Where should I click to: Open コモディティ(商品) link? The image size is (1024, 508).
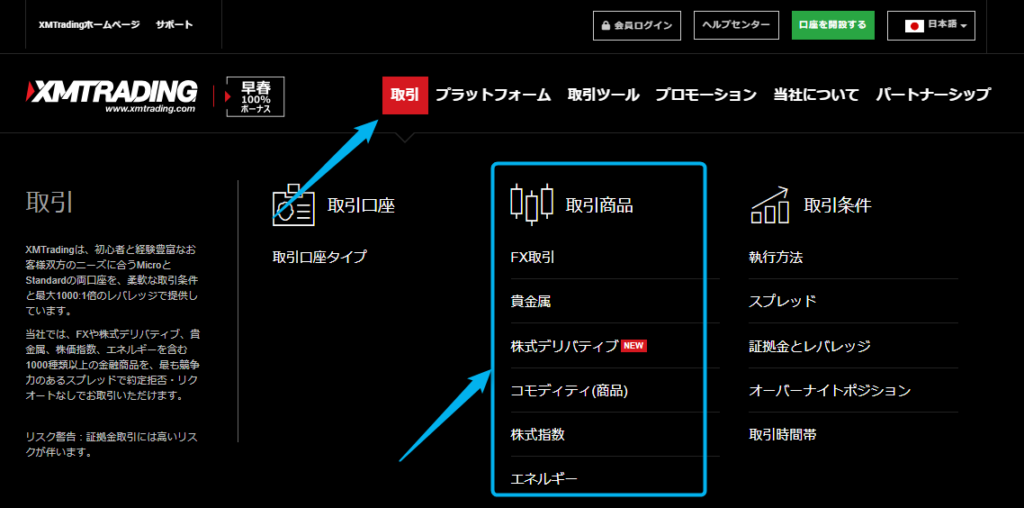tap(569, 390)
